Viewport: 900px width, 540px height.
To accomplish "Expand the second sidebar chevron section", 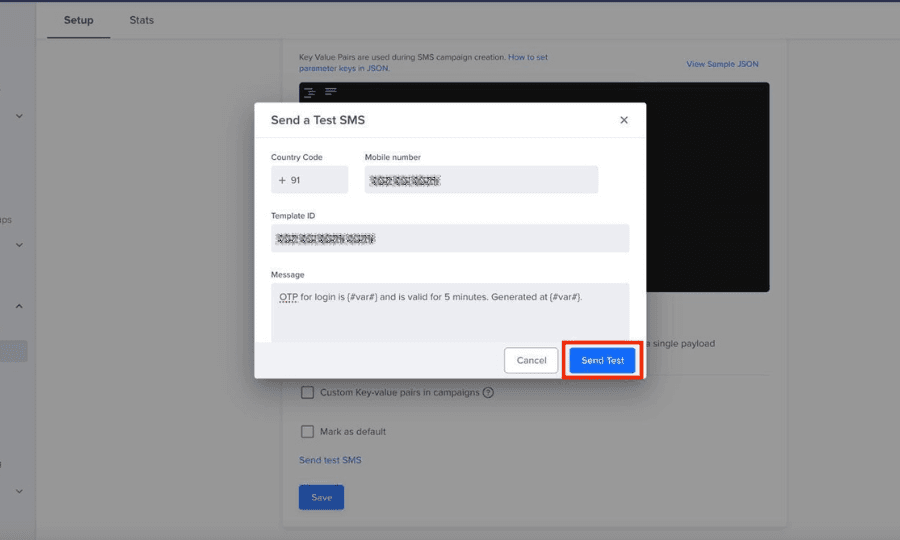I will point(19,245).
